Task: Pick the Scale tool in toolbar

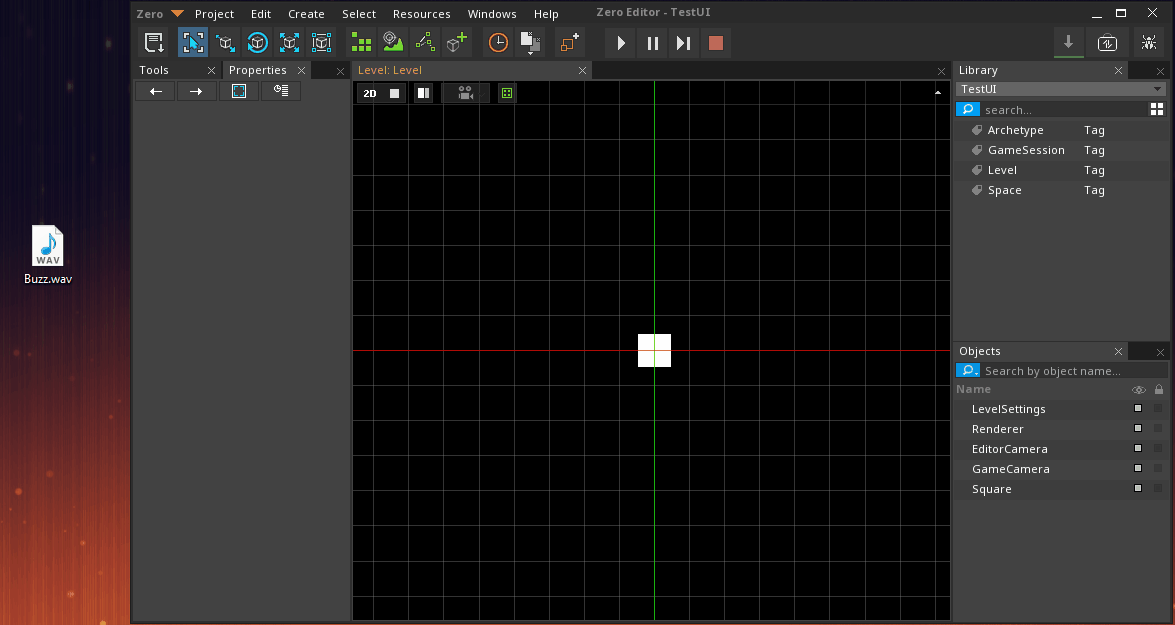Action: coord(289,43)
